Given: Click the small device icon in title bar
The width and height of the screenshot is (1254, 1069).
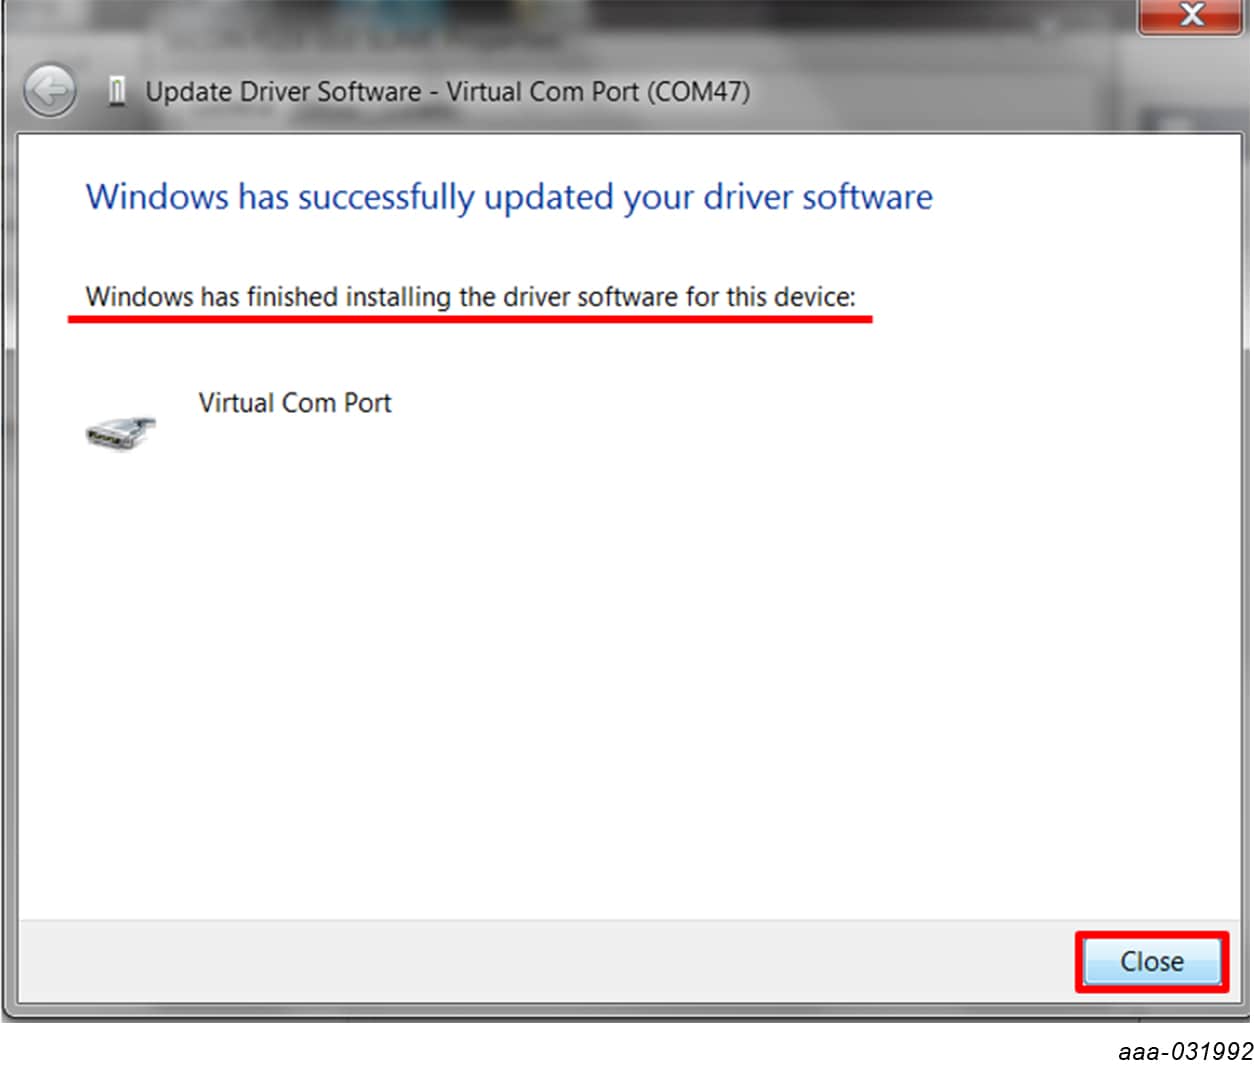Looking at the screenshot, I should [x=117, y=92].
